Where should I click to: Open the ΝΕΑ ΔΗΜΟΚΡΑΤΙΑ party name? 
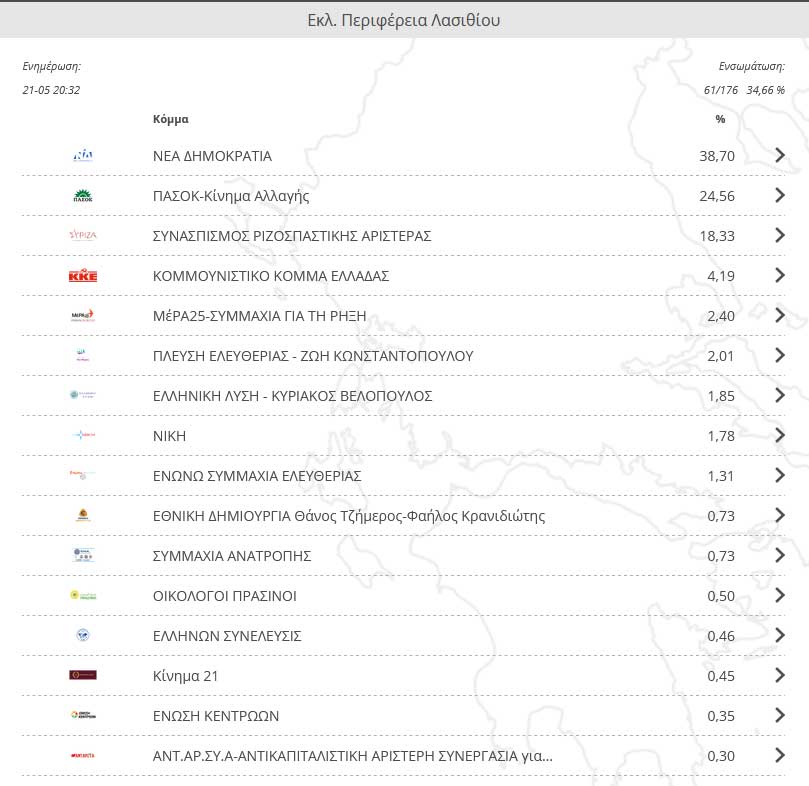212,156
